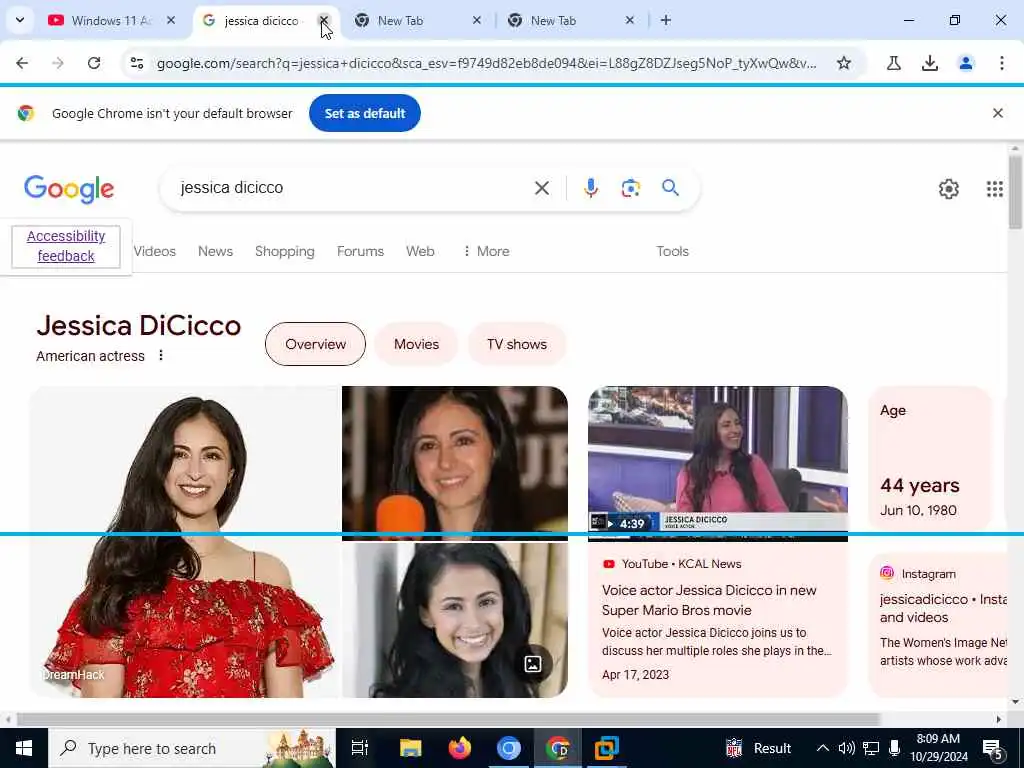Open the Google apps grid
The image size is (1024, 768).
(994, 189)
